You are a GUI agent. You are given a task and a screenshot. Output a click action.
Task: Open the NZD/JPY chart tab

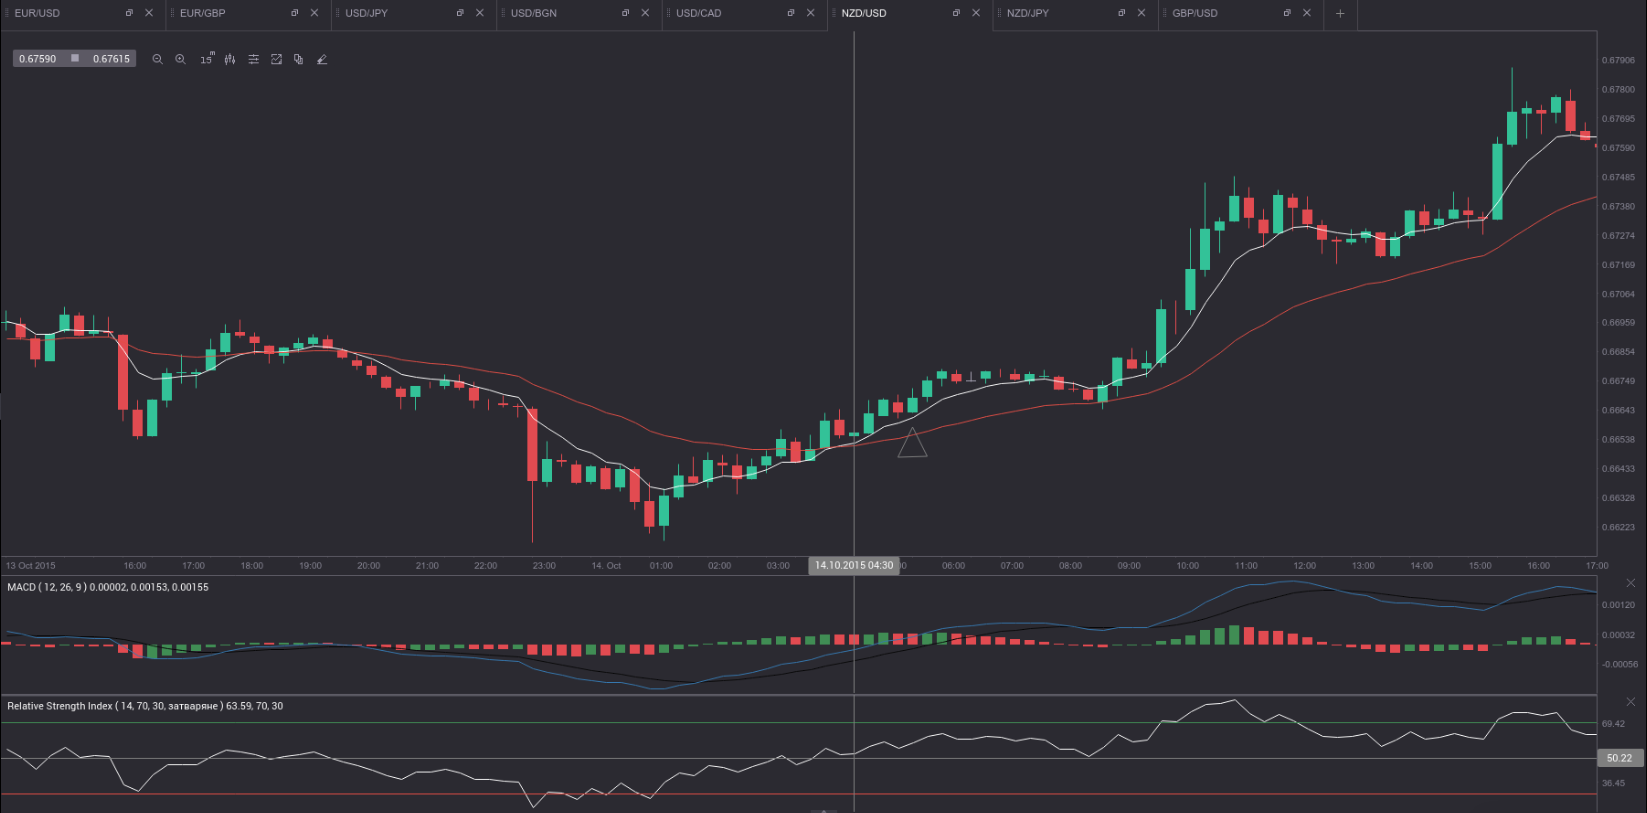coord(1028,13)
